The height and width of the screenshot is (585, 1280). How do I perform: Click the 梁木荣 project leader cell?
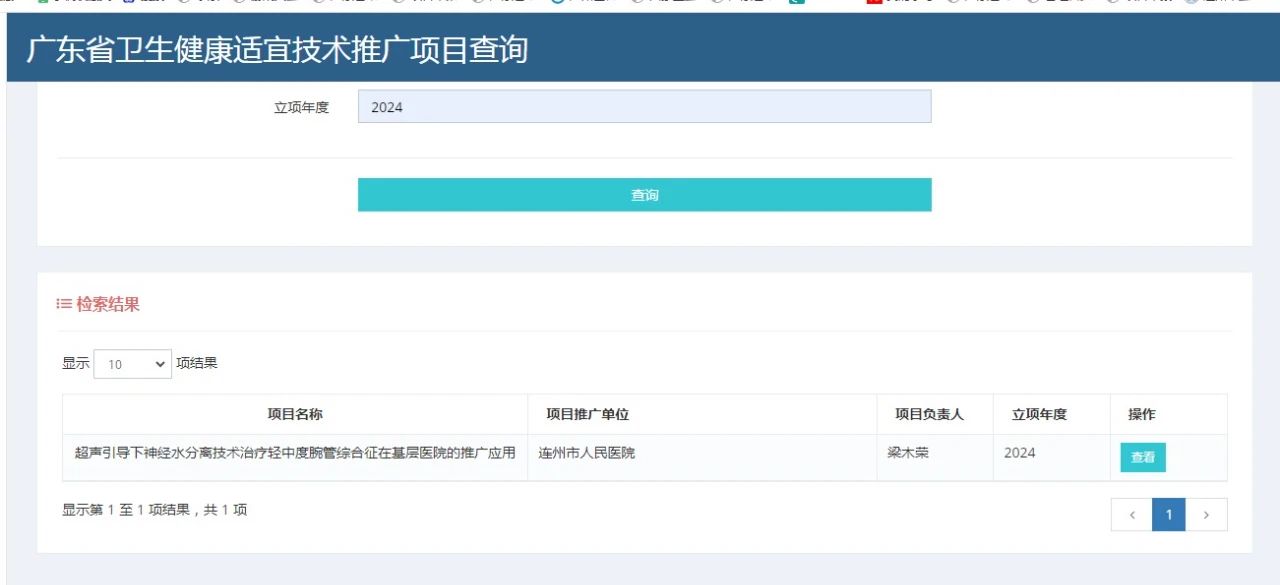(908, 453)
